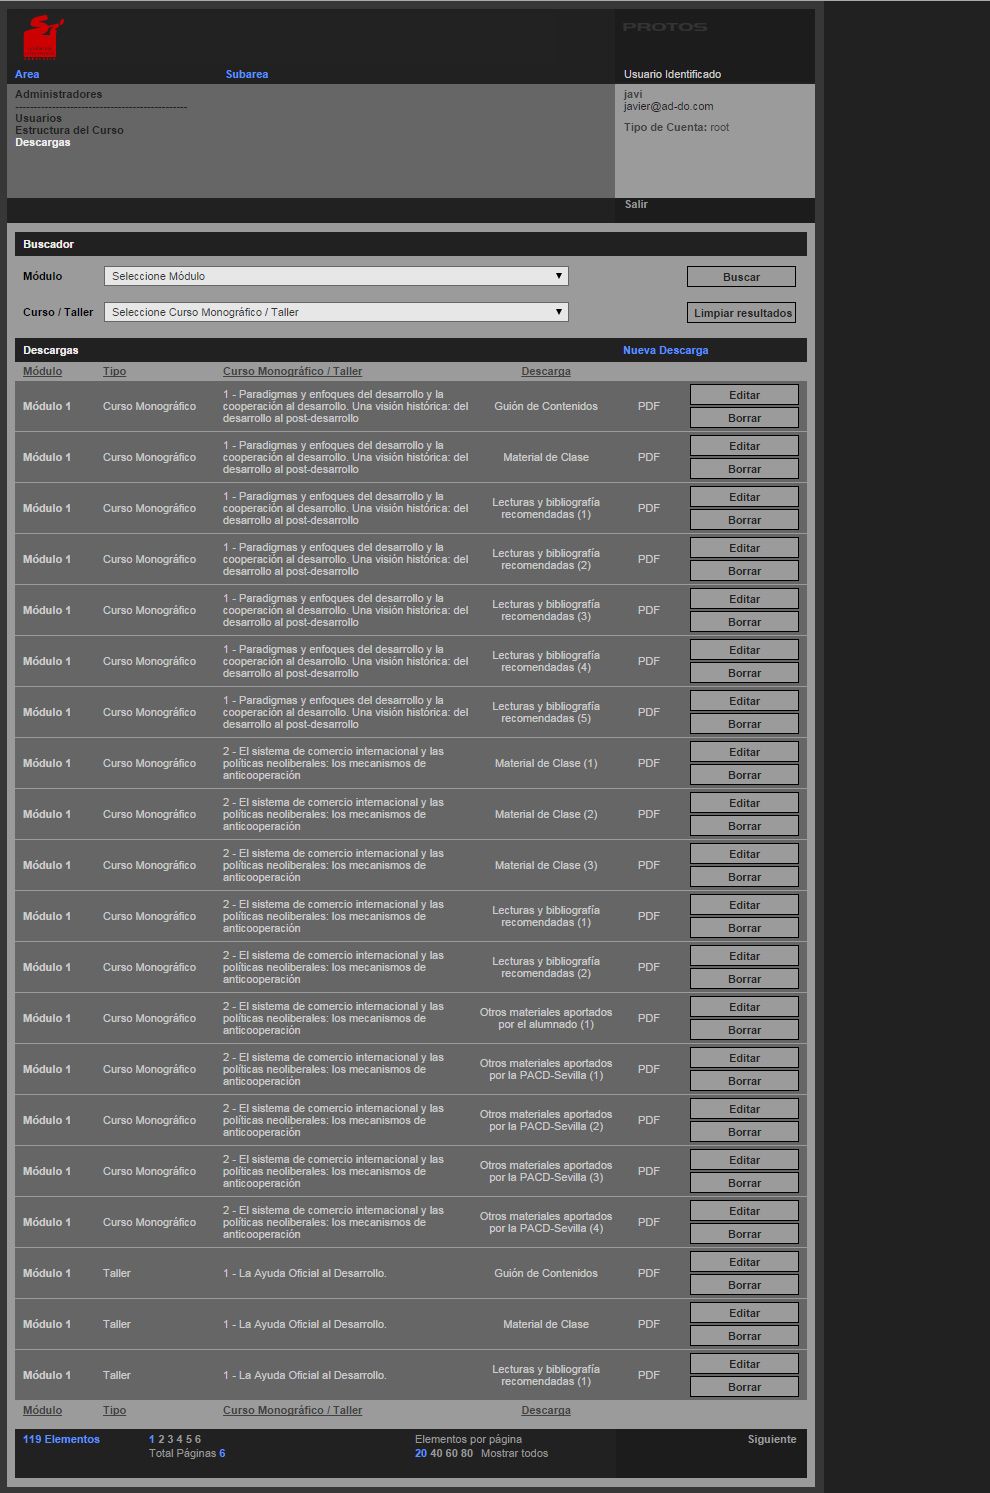
Task: Go to page 2 of results
Action: [161, 1439]
